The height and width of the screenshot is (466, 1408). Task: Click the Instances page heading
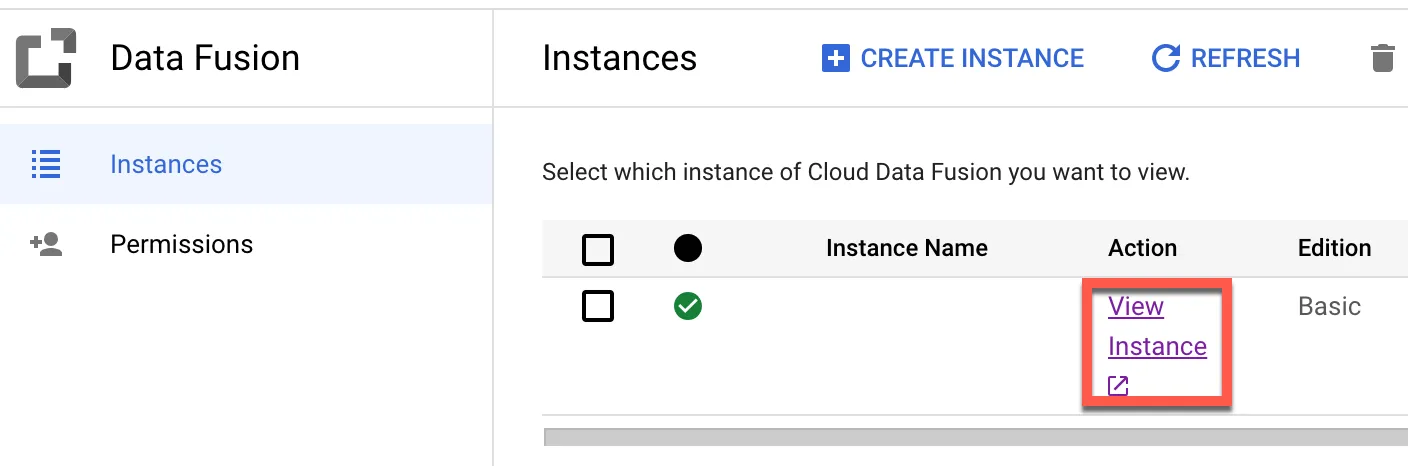[619, 58]
